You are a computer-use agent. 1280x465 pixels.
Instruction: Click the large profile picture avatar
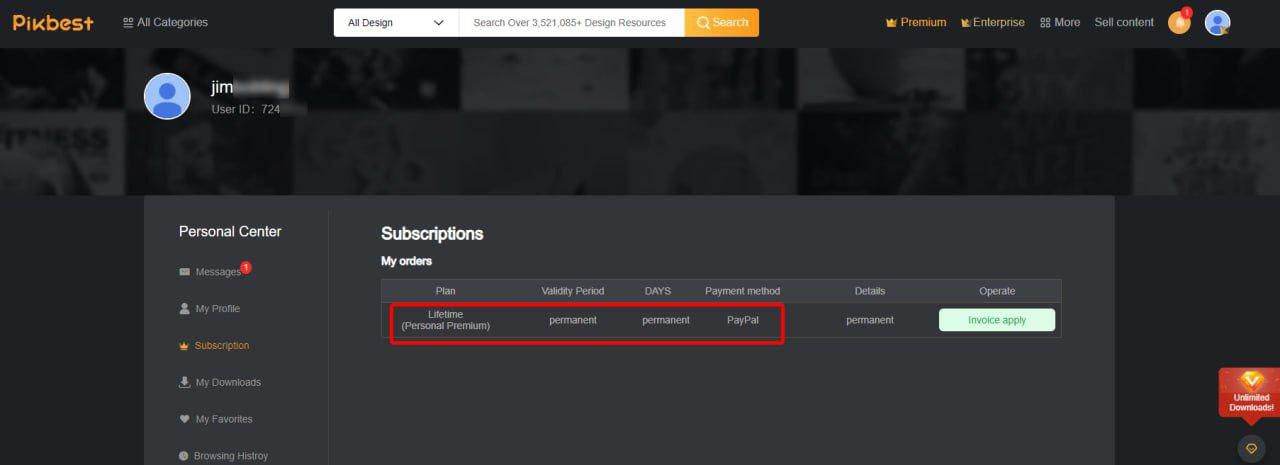point(167,96)
